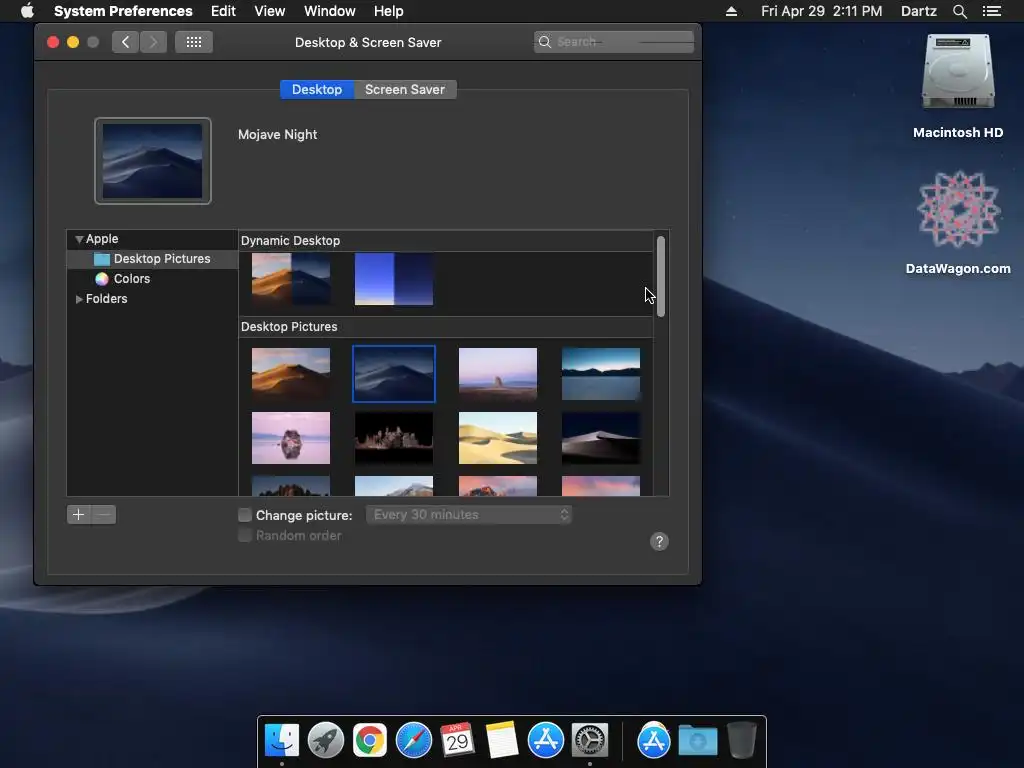This screenshot has width=1024, height=768.
Task: Choose the dark night rock formations picture
Action: click(394, 438)
